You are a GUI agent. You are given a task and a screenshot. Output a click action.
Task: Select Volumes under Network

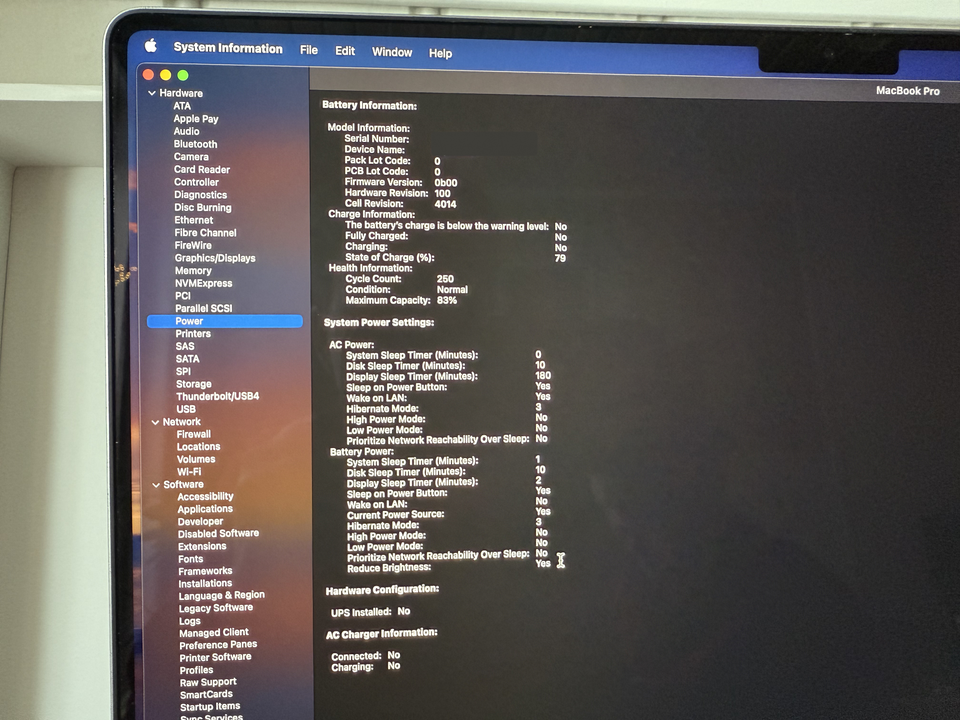click(196, 459)
